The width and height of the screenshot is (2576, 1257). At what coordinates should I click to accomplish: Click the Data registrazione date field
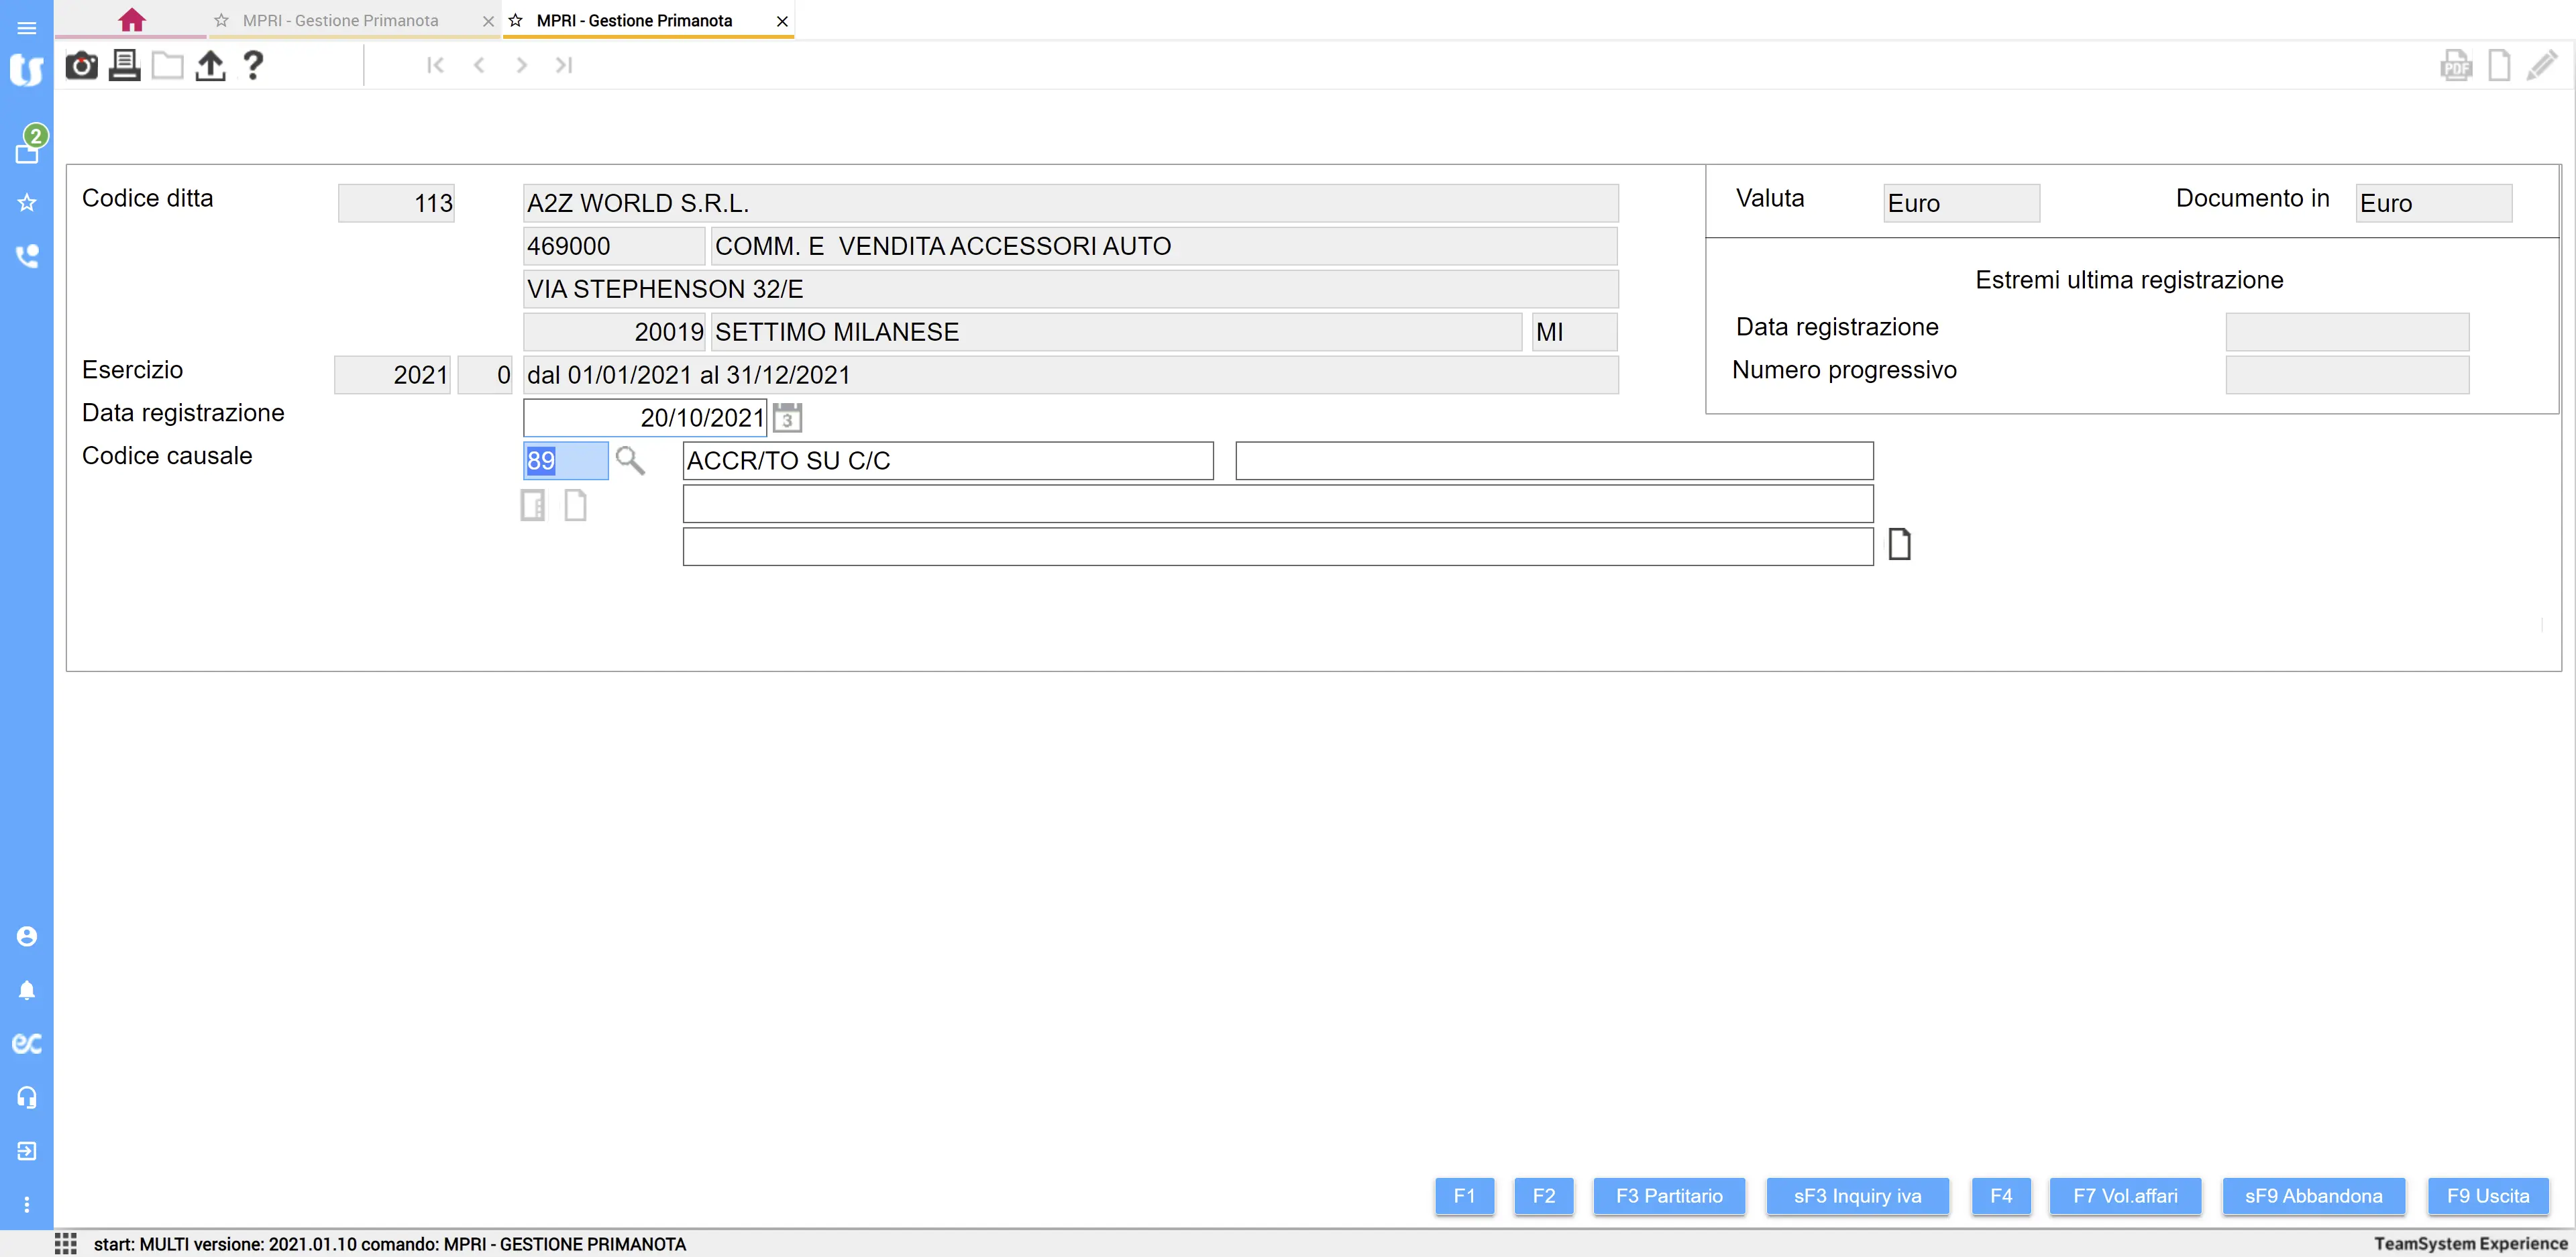[x=644, y=418]
